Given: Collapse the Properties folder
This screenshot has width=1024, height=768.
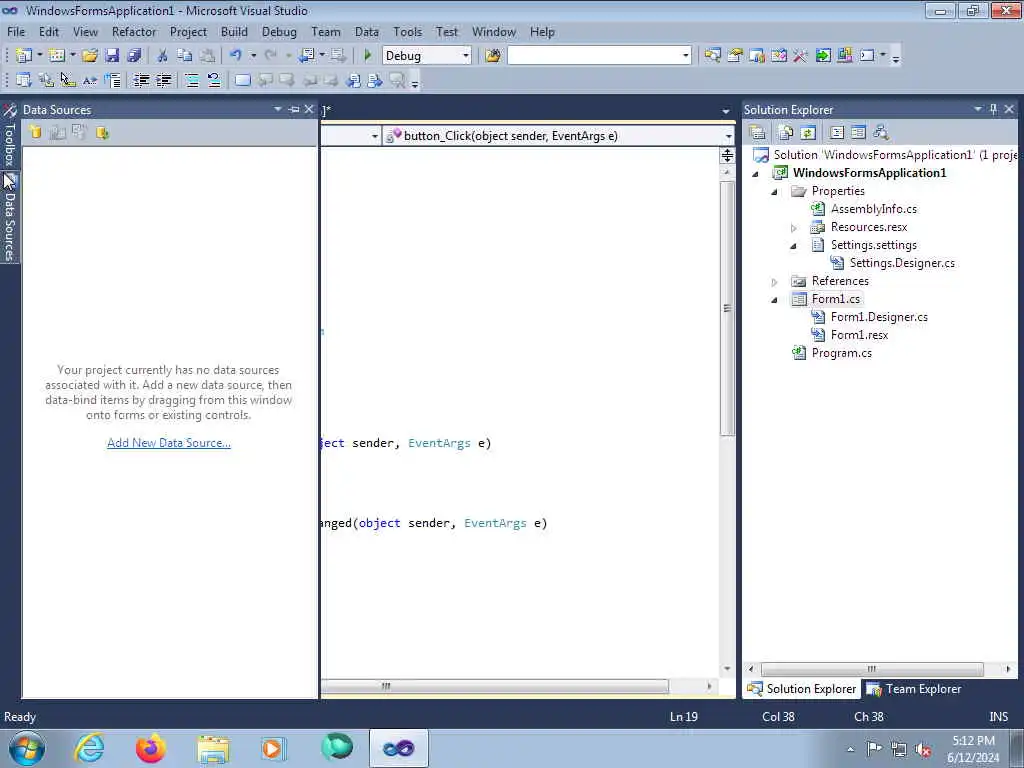Looking at the screenshot, I should pos(775,191).
